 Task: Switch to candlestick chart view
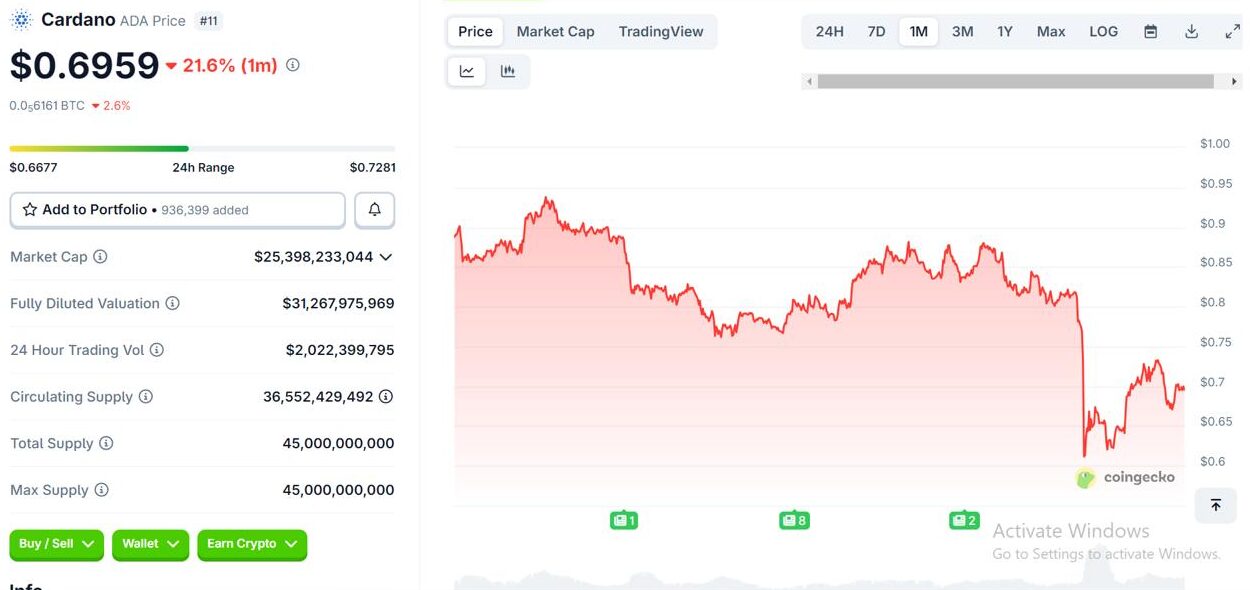508,71
